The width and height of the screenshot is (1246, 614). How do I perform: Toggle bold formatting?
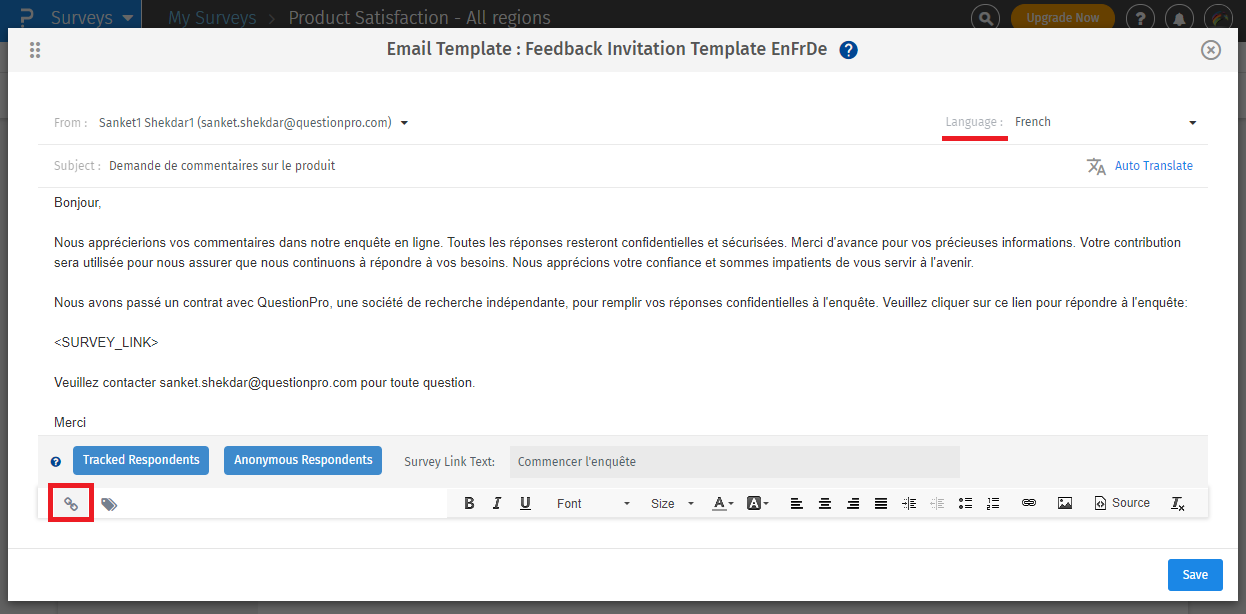pos(469,503)
